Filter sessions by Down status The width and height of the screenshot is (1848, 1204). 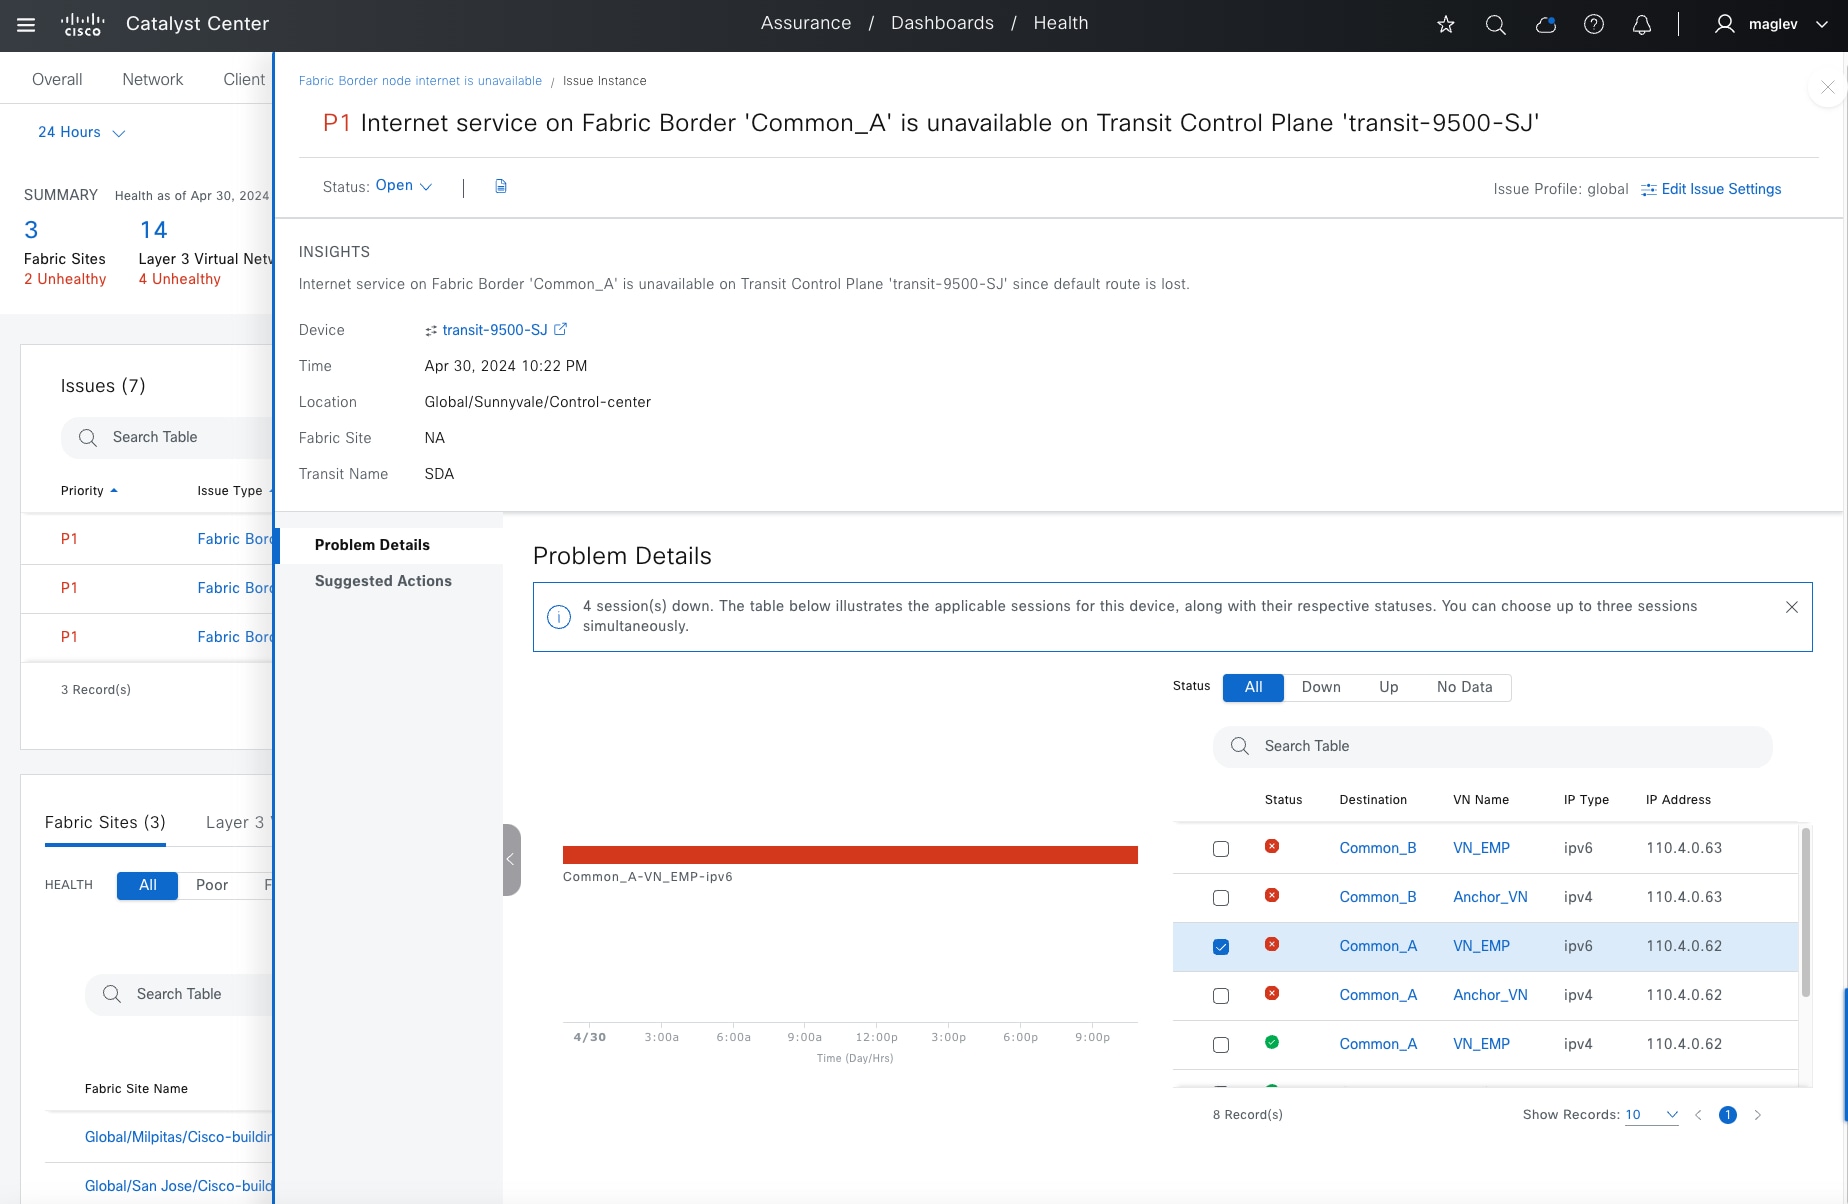[1320, 687]
